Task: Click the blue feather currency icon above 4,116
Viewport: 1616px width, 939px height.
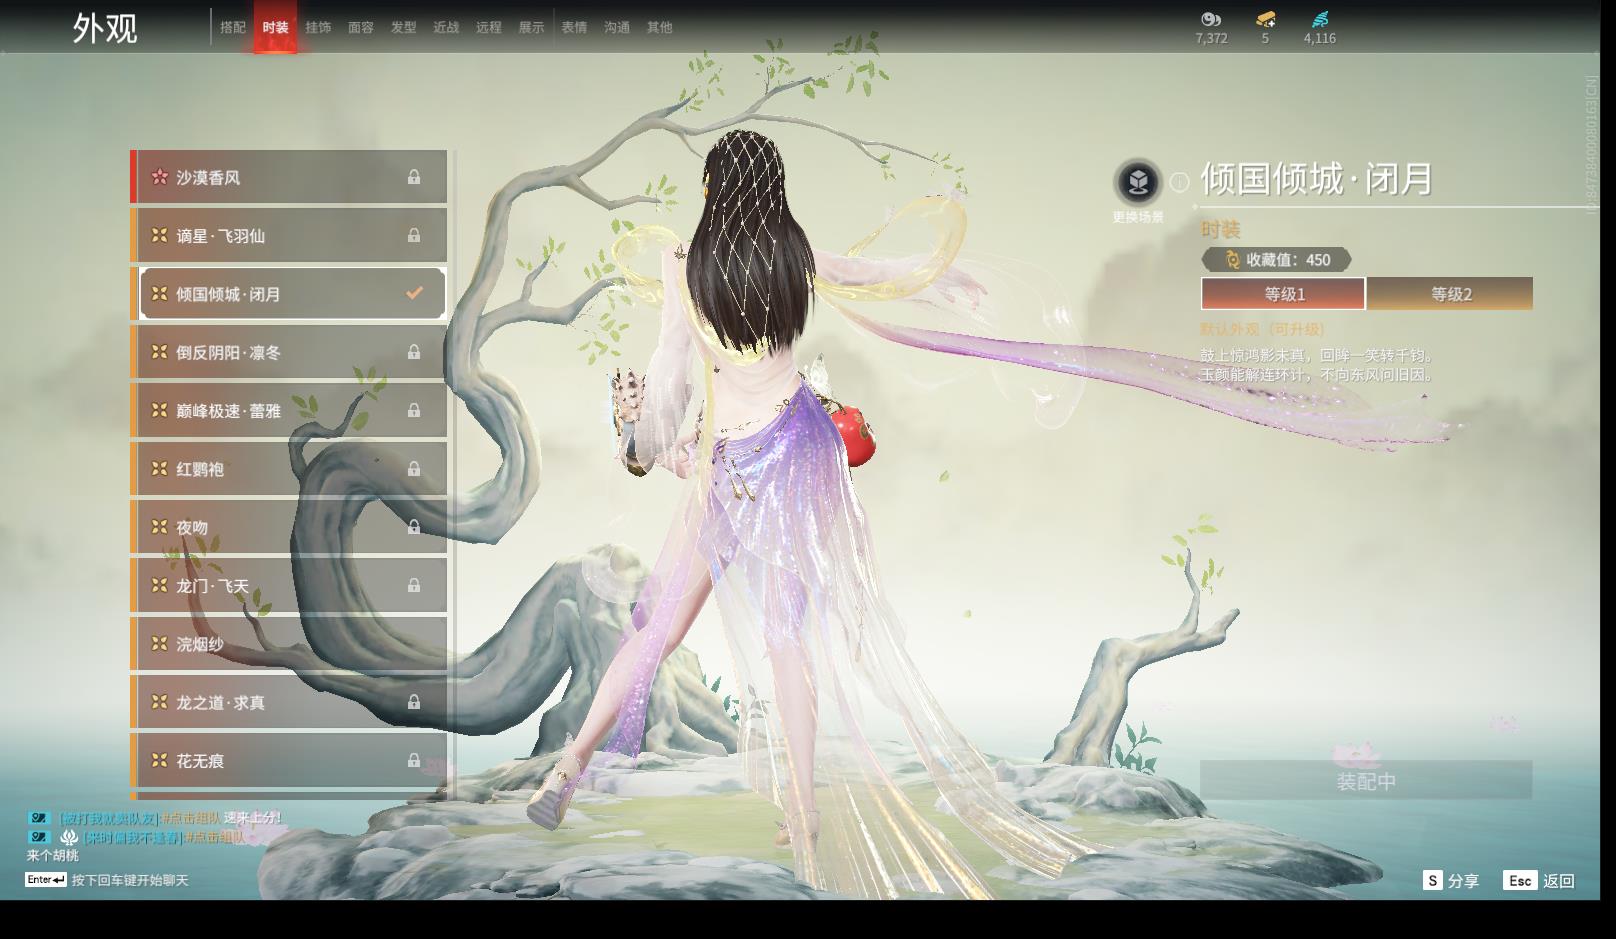Action: pos(1320,19)
